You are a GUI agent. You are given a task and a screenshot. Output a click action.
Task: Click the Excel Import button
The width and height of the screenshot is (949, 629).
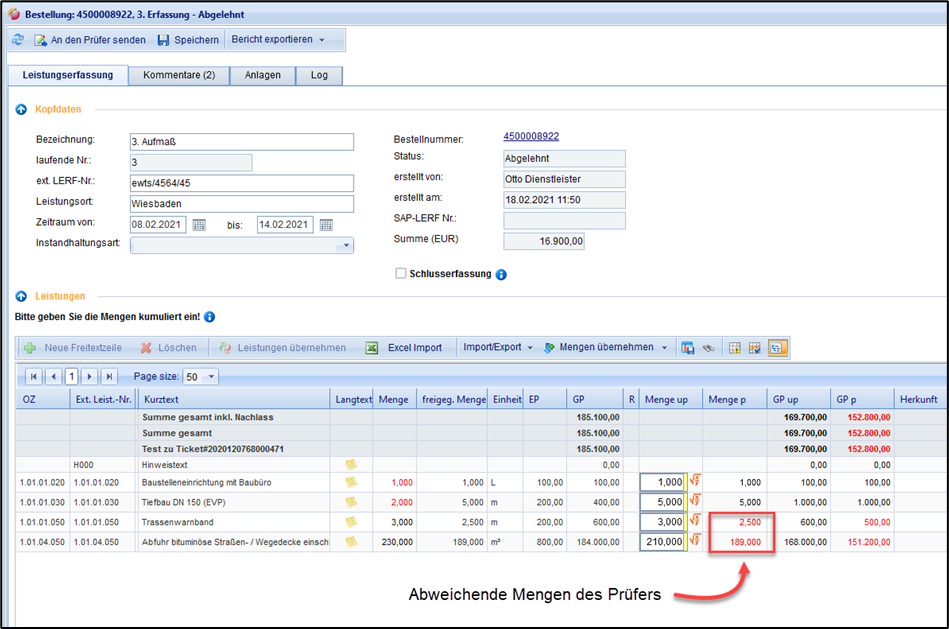tap(403, 348)
